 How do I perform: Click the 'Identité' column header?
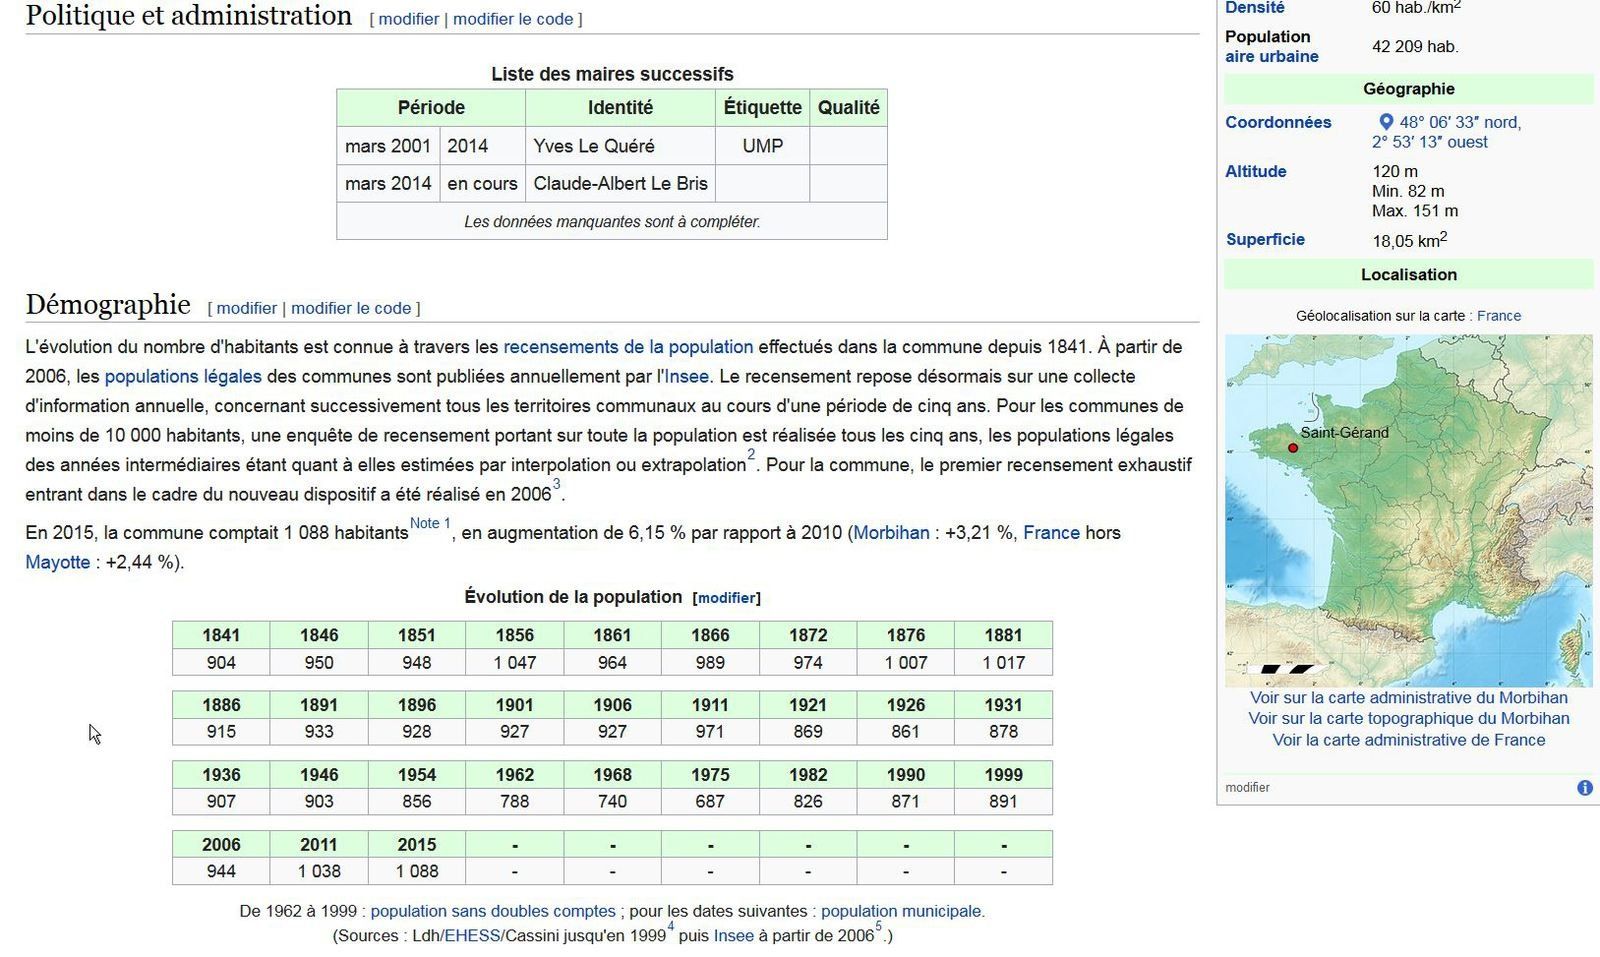[620, 108]
